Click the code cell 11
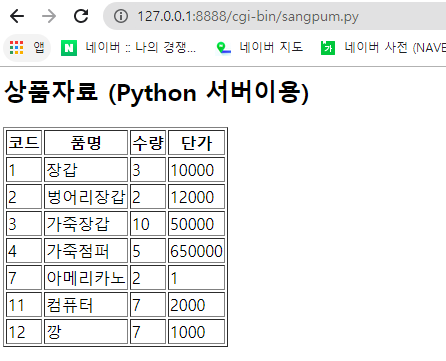 point(24,305)
